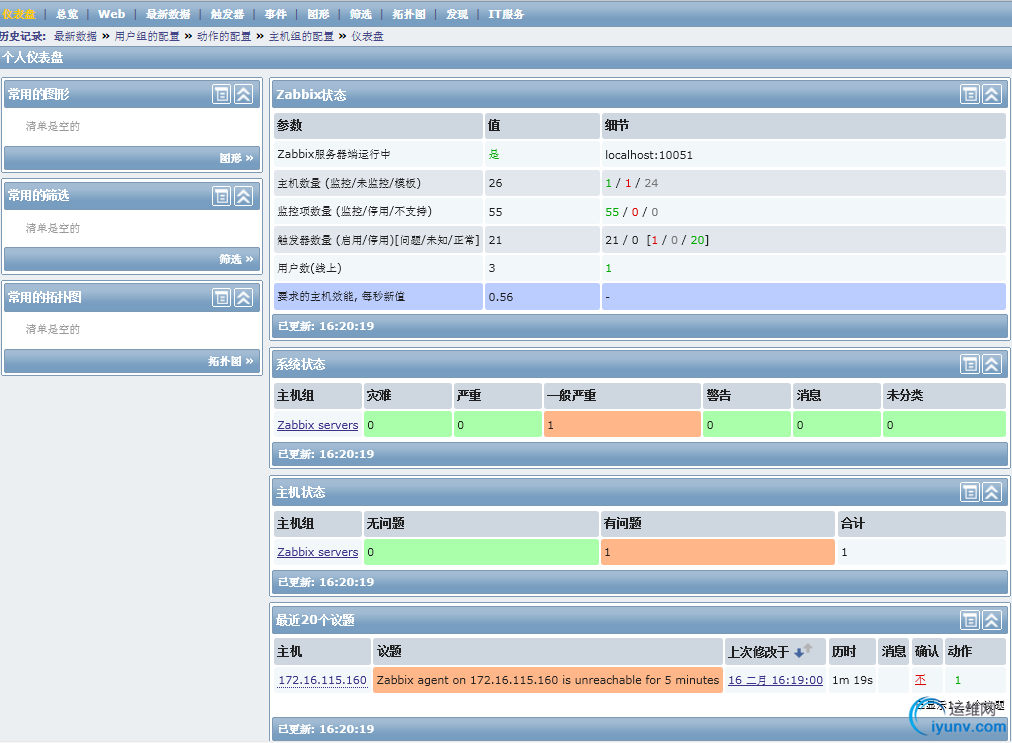Click the 否 acknowledgement link
The height and width of the screenshot is (743, 1012).
click(x=920, y=680)
